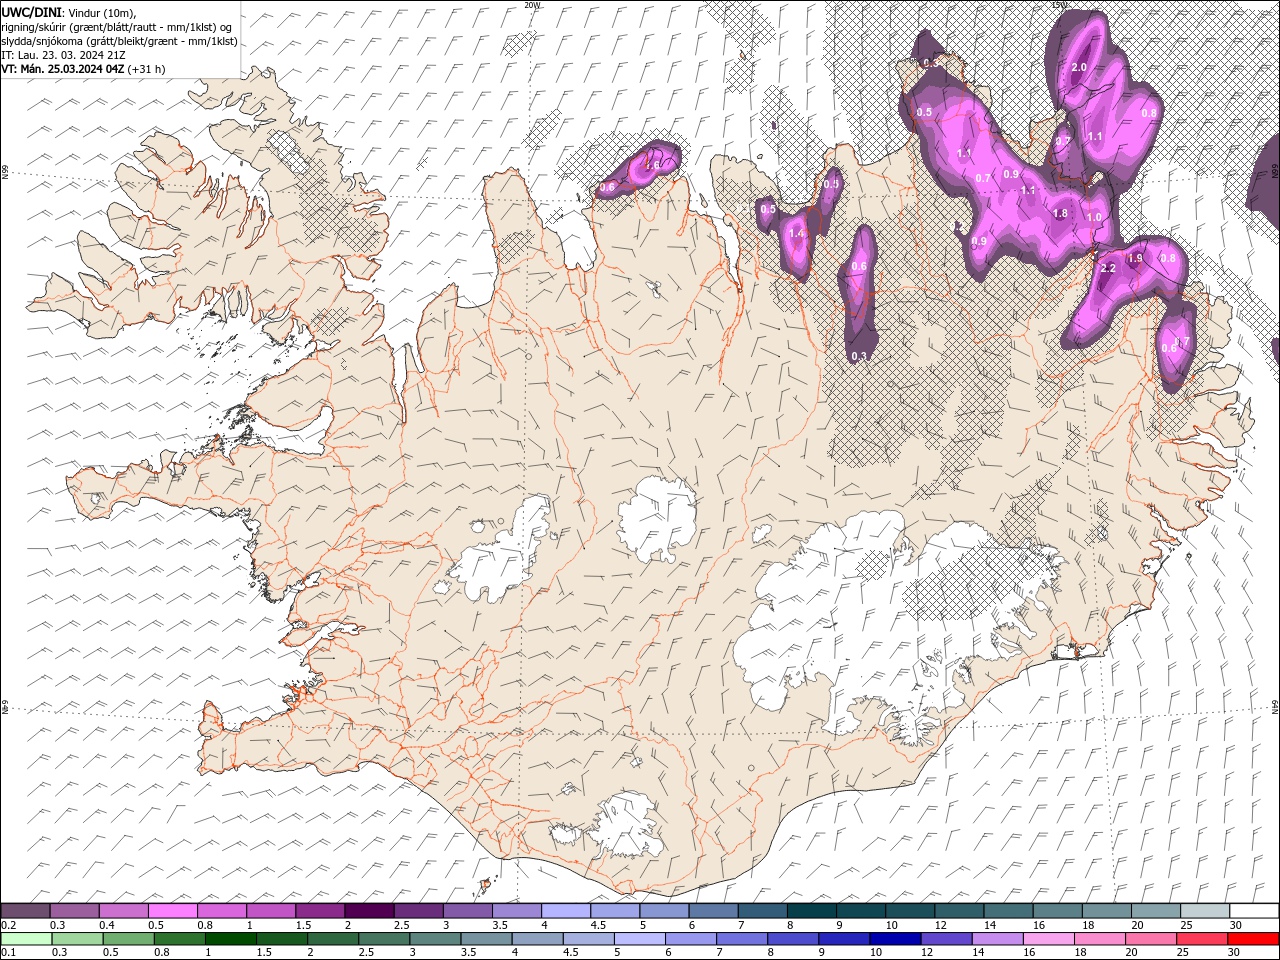Click the light blue top-row swatch labeled 4
Image resolution: width=1280 pixels, height=960 pixels.
565,911
